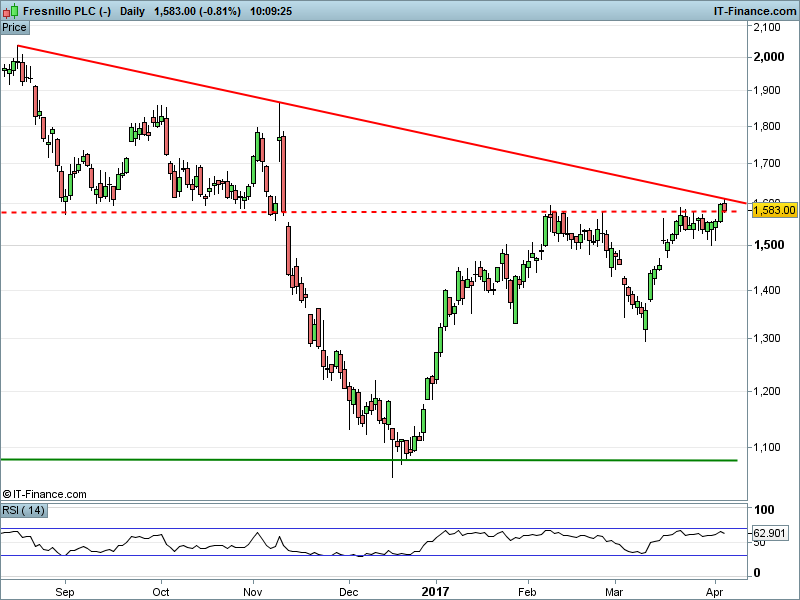
Task: Click the 2017 date axis label
Action: tap(435, 592)
